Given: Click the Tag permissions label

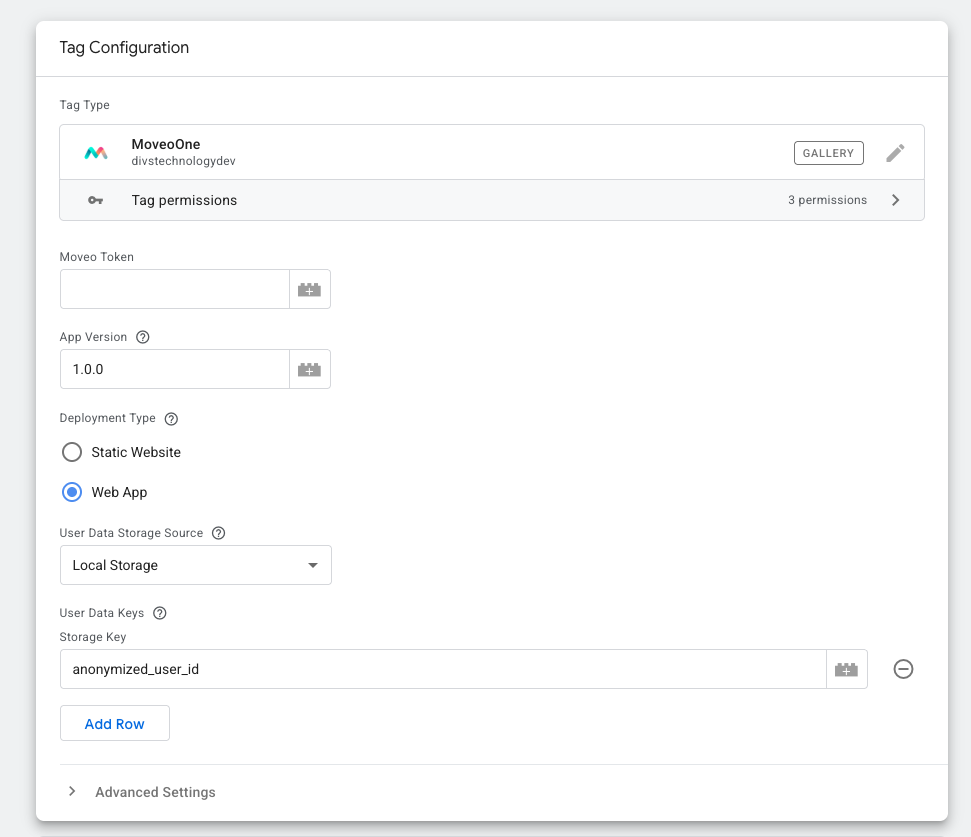Looking at the screenshot, I should (184, 201).
